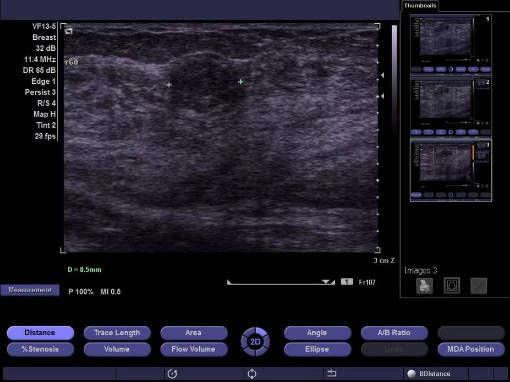
Task: Click the 32 dB gain value
Action: point(45,48)
